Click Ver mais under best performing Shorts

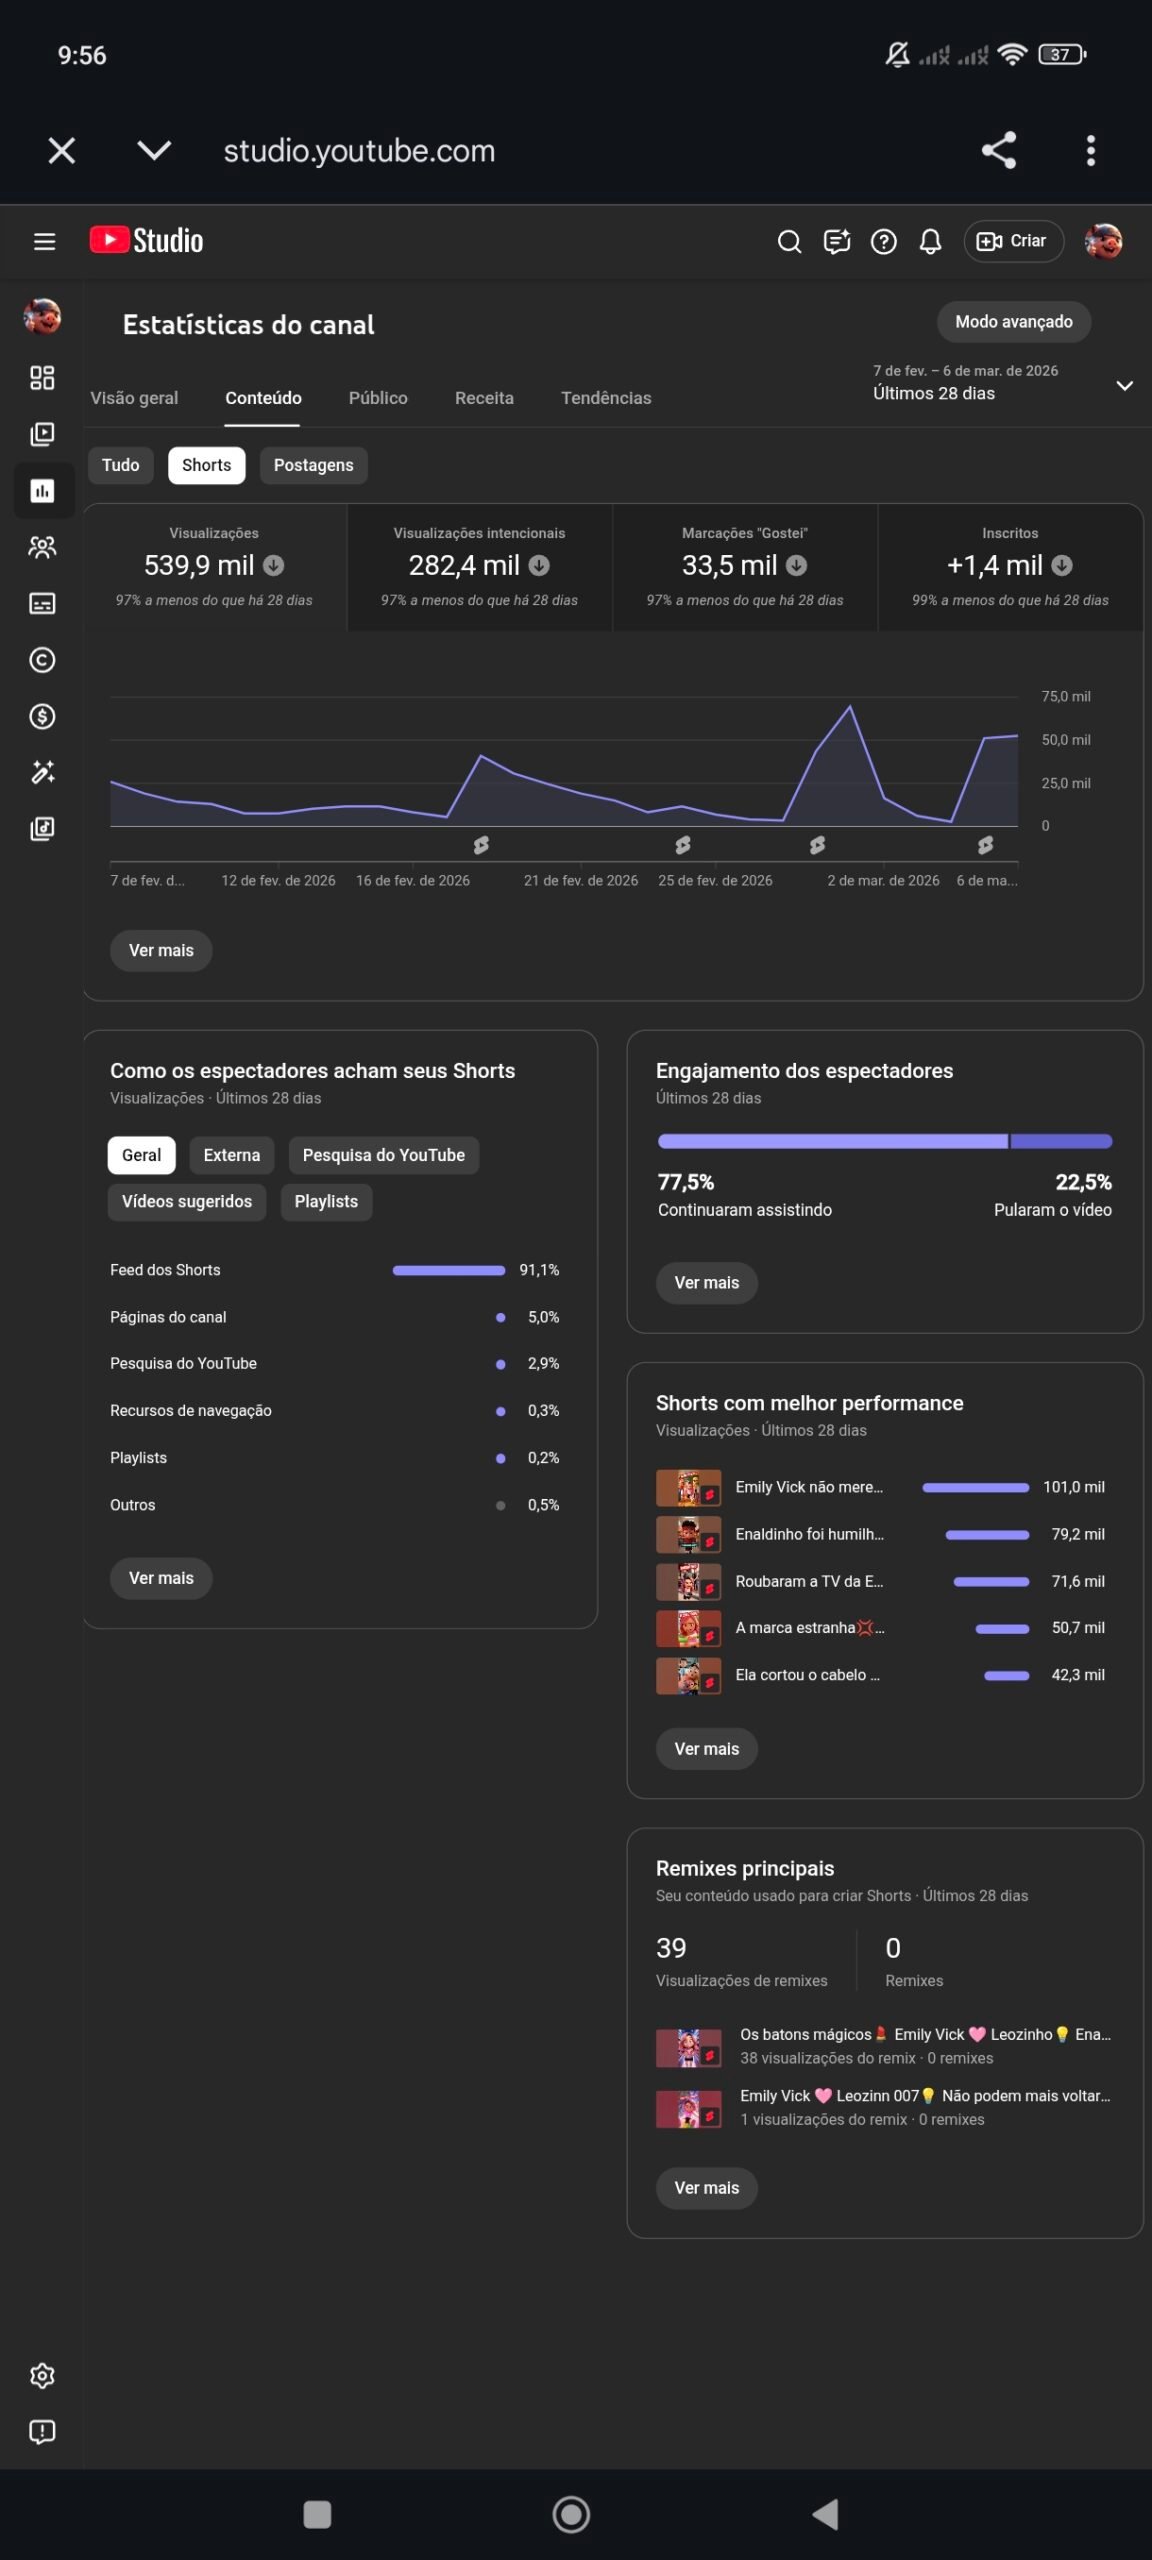[706, 1749]
